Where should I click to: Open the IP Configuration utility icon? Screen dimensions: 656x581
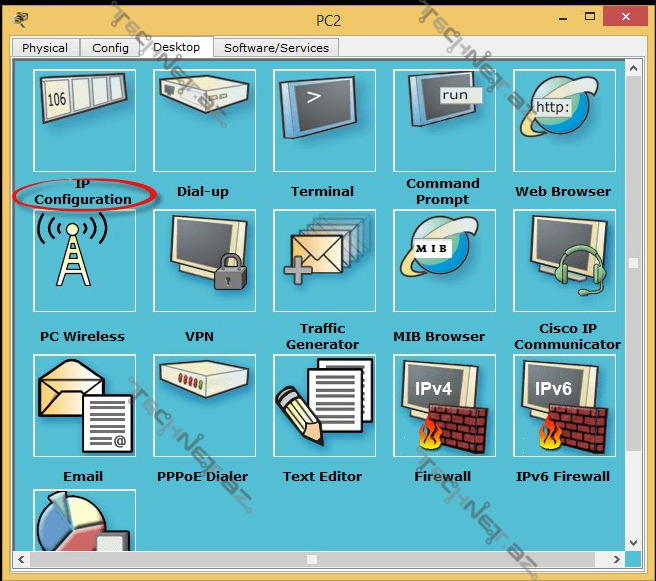(84, 120)
